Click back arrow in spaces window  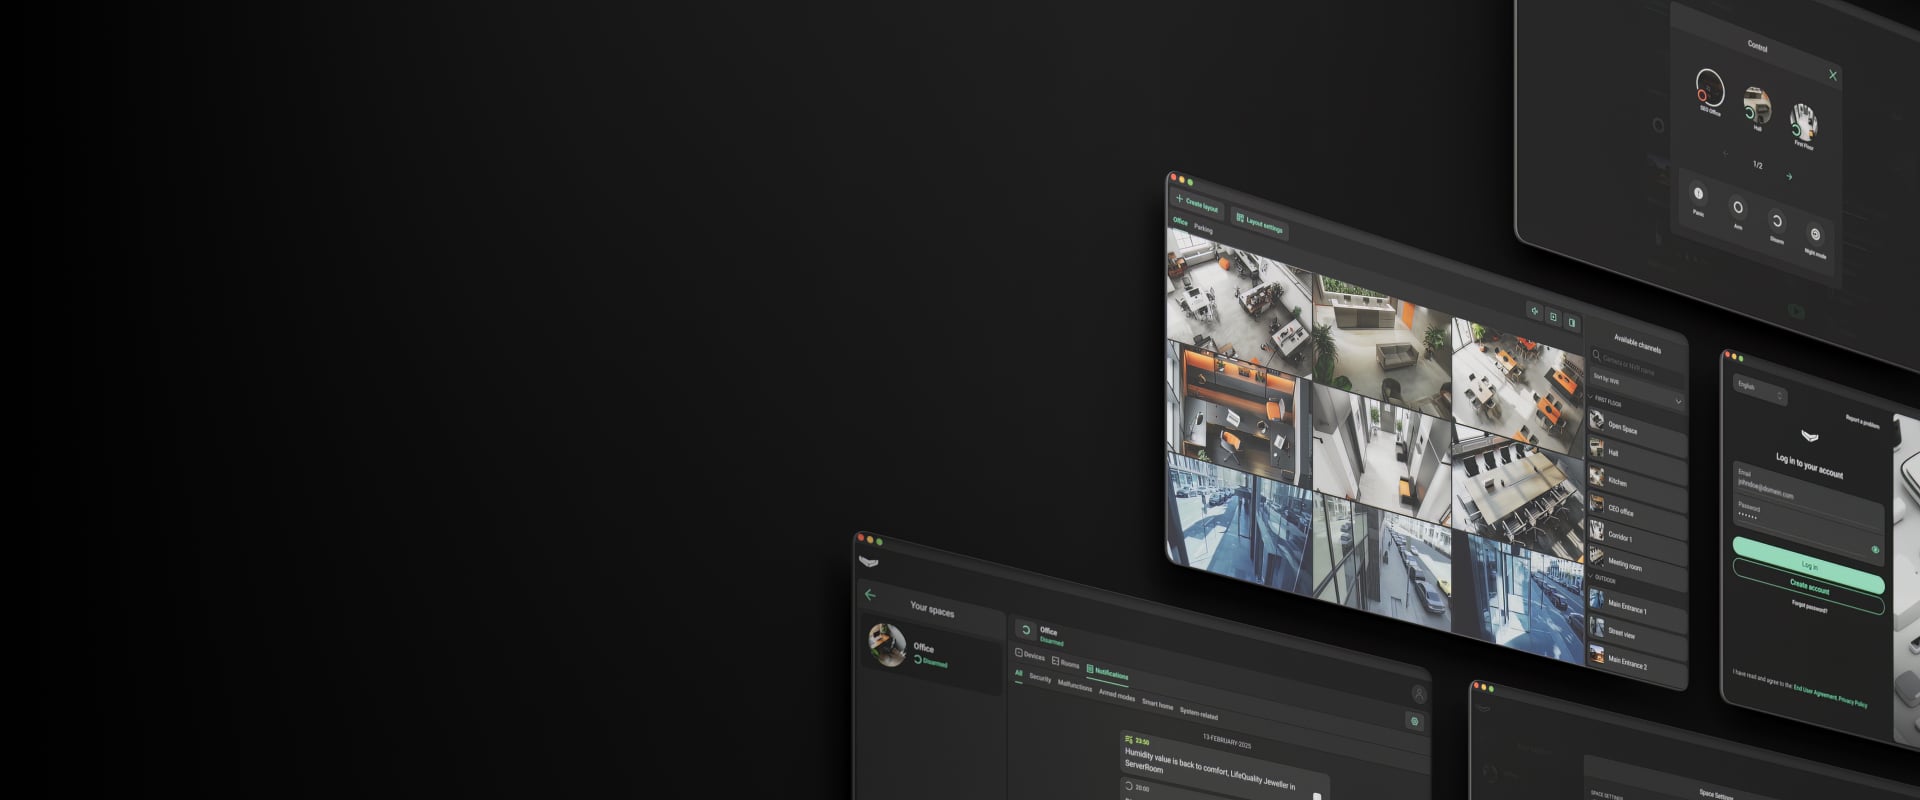click(870, 595)
